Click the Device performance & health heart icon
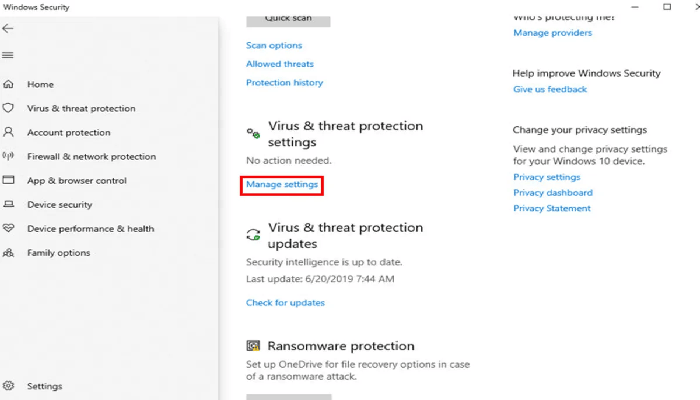 (x=9, y=228)
